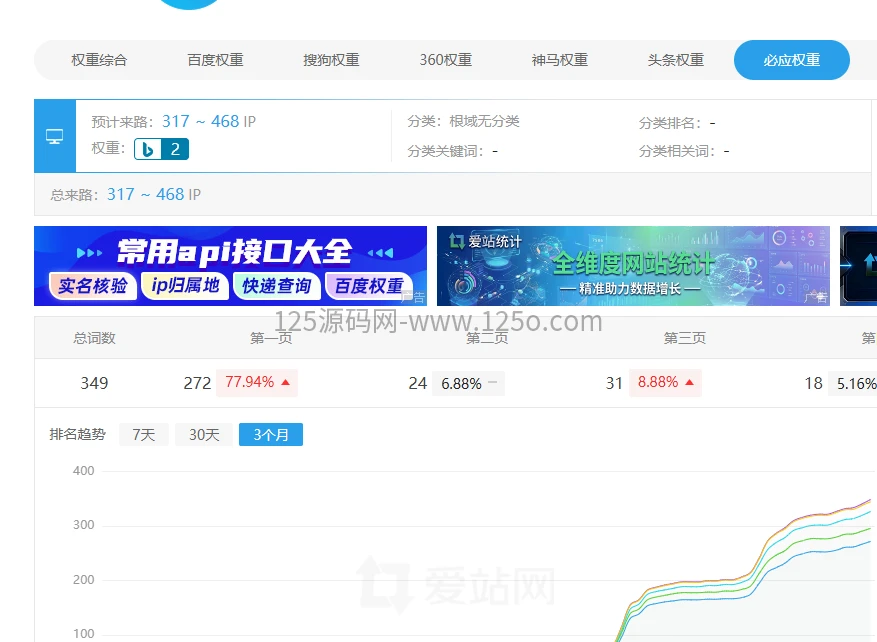Click 实名核验 on the api banner
Image resolution: width=877 pixels, height=642 pixels.
[x=93, y=286]
